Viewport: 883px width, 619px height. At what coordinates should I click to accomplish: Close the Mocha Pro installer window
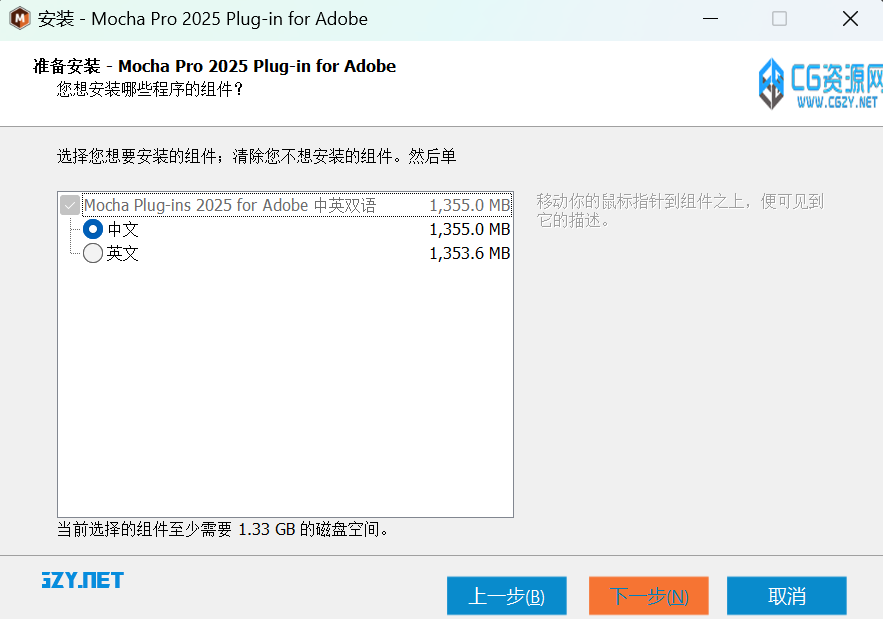850,19
